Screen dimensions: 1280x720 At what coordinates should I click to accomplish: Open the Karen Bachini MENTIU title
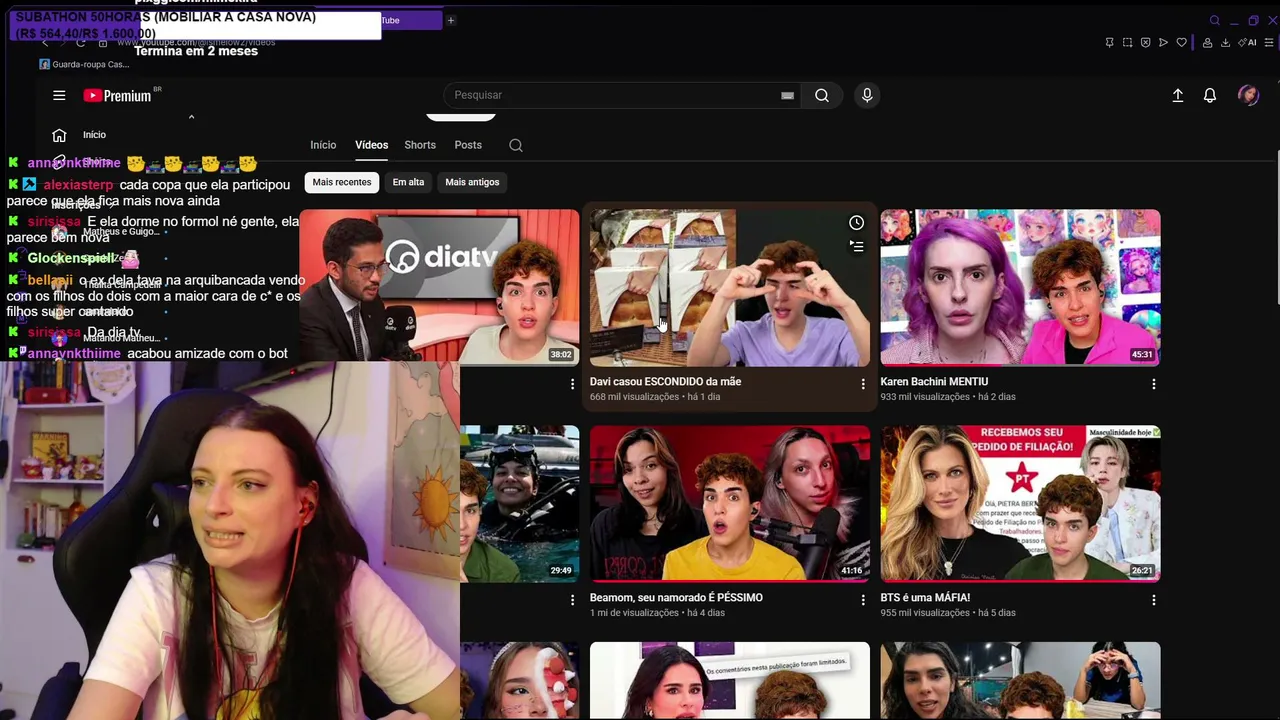[x=934, y=382]
